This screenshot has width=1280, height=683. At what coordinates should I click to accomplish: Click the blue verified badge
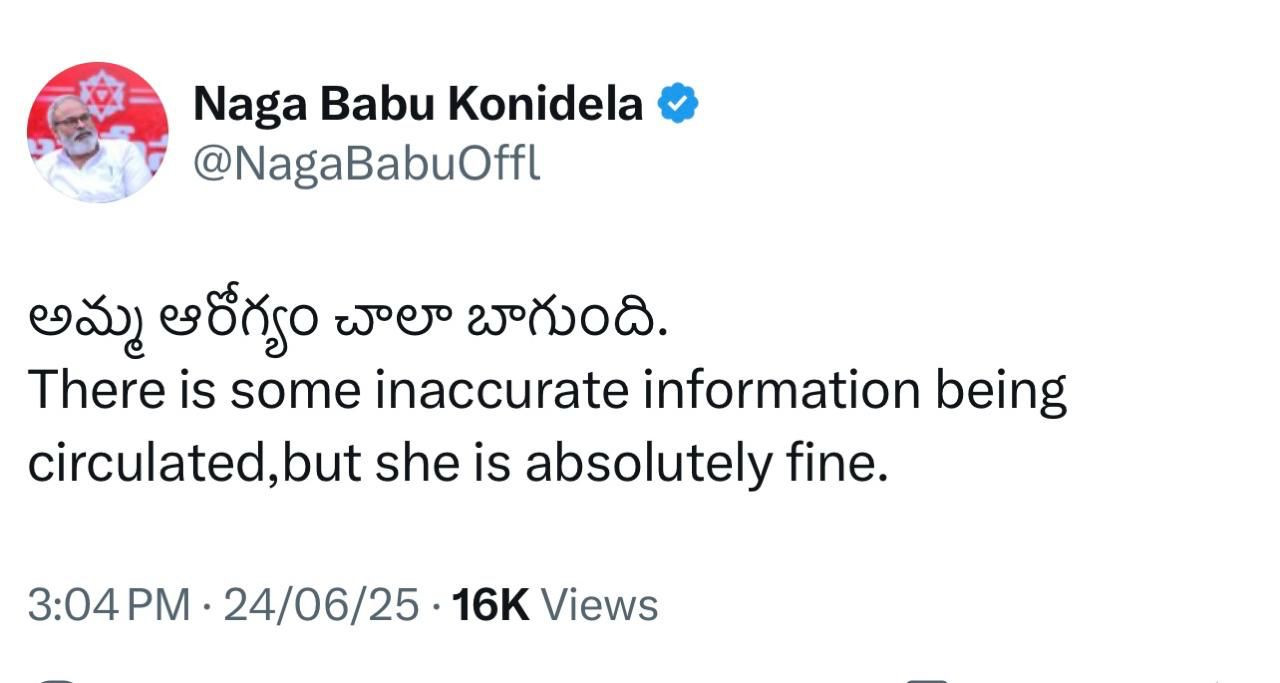677,104
